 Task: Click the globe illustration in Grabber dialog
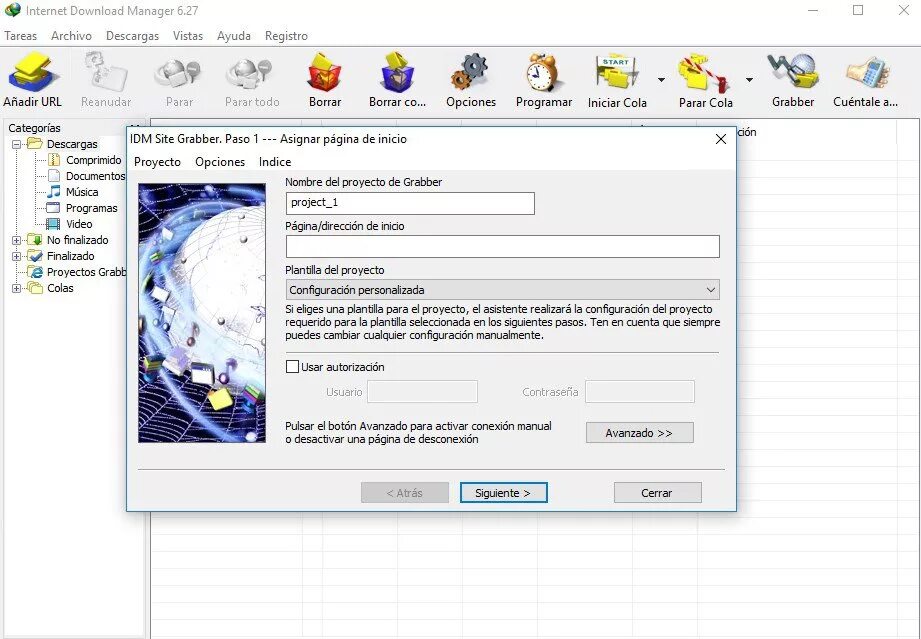[202, 313]
